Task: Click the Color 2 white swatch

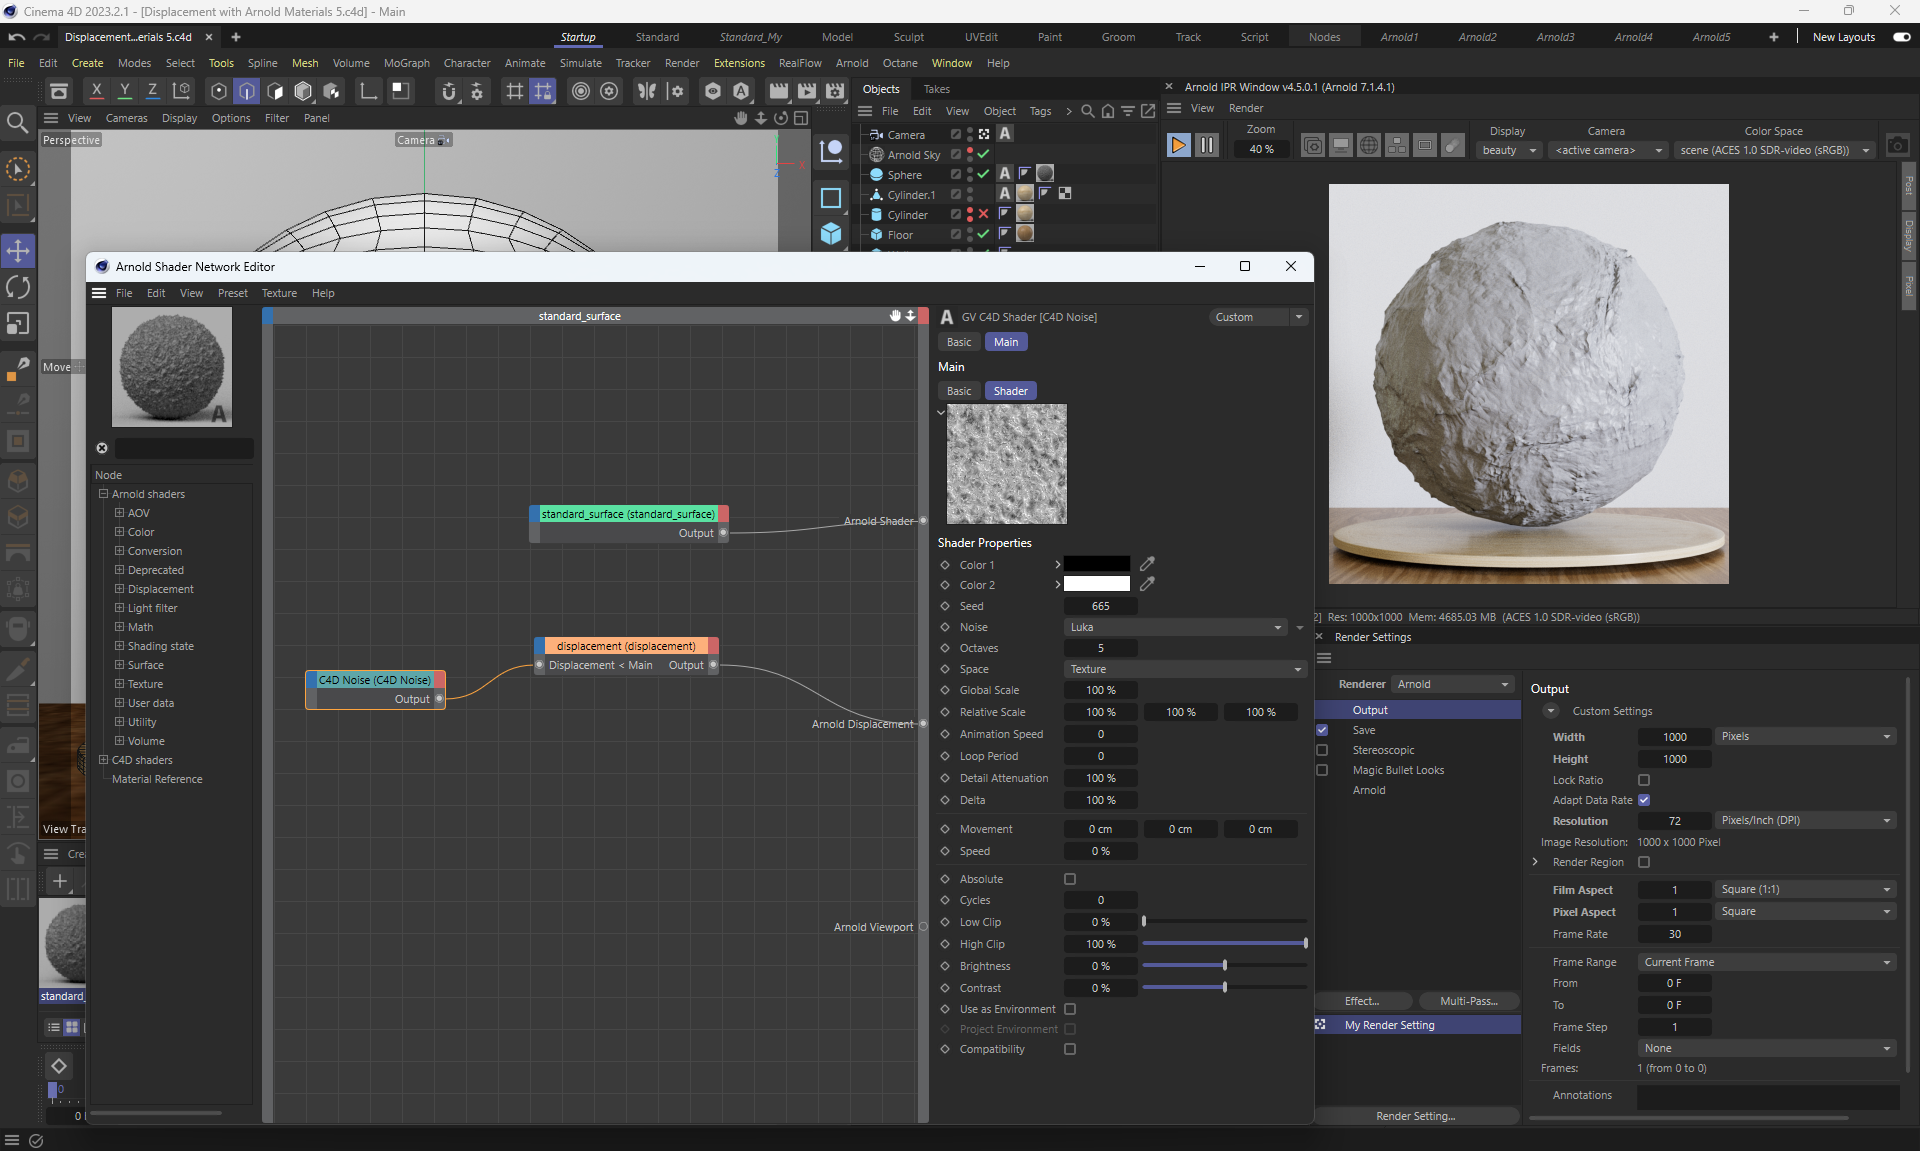Action: 1096,585
